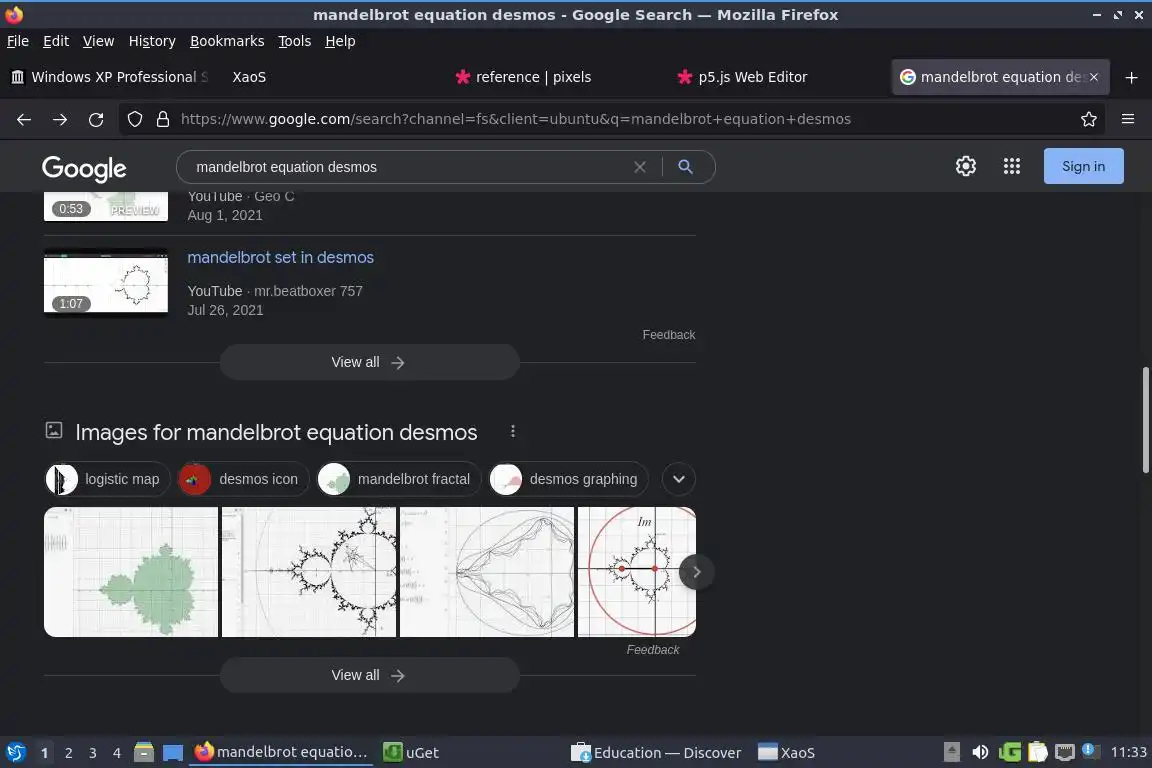Close the mandelbrot equation desmos tab

[x=1094, y=76]
